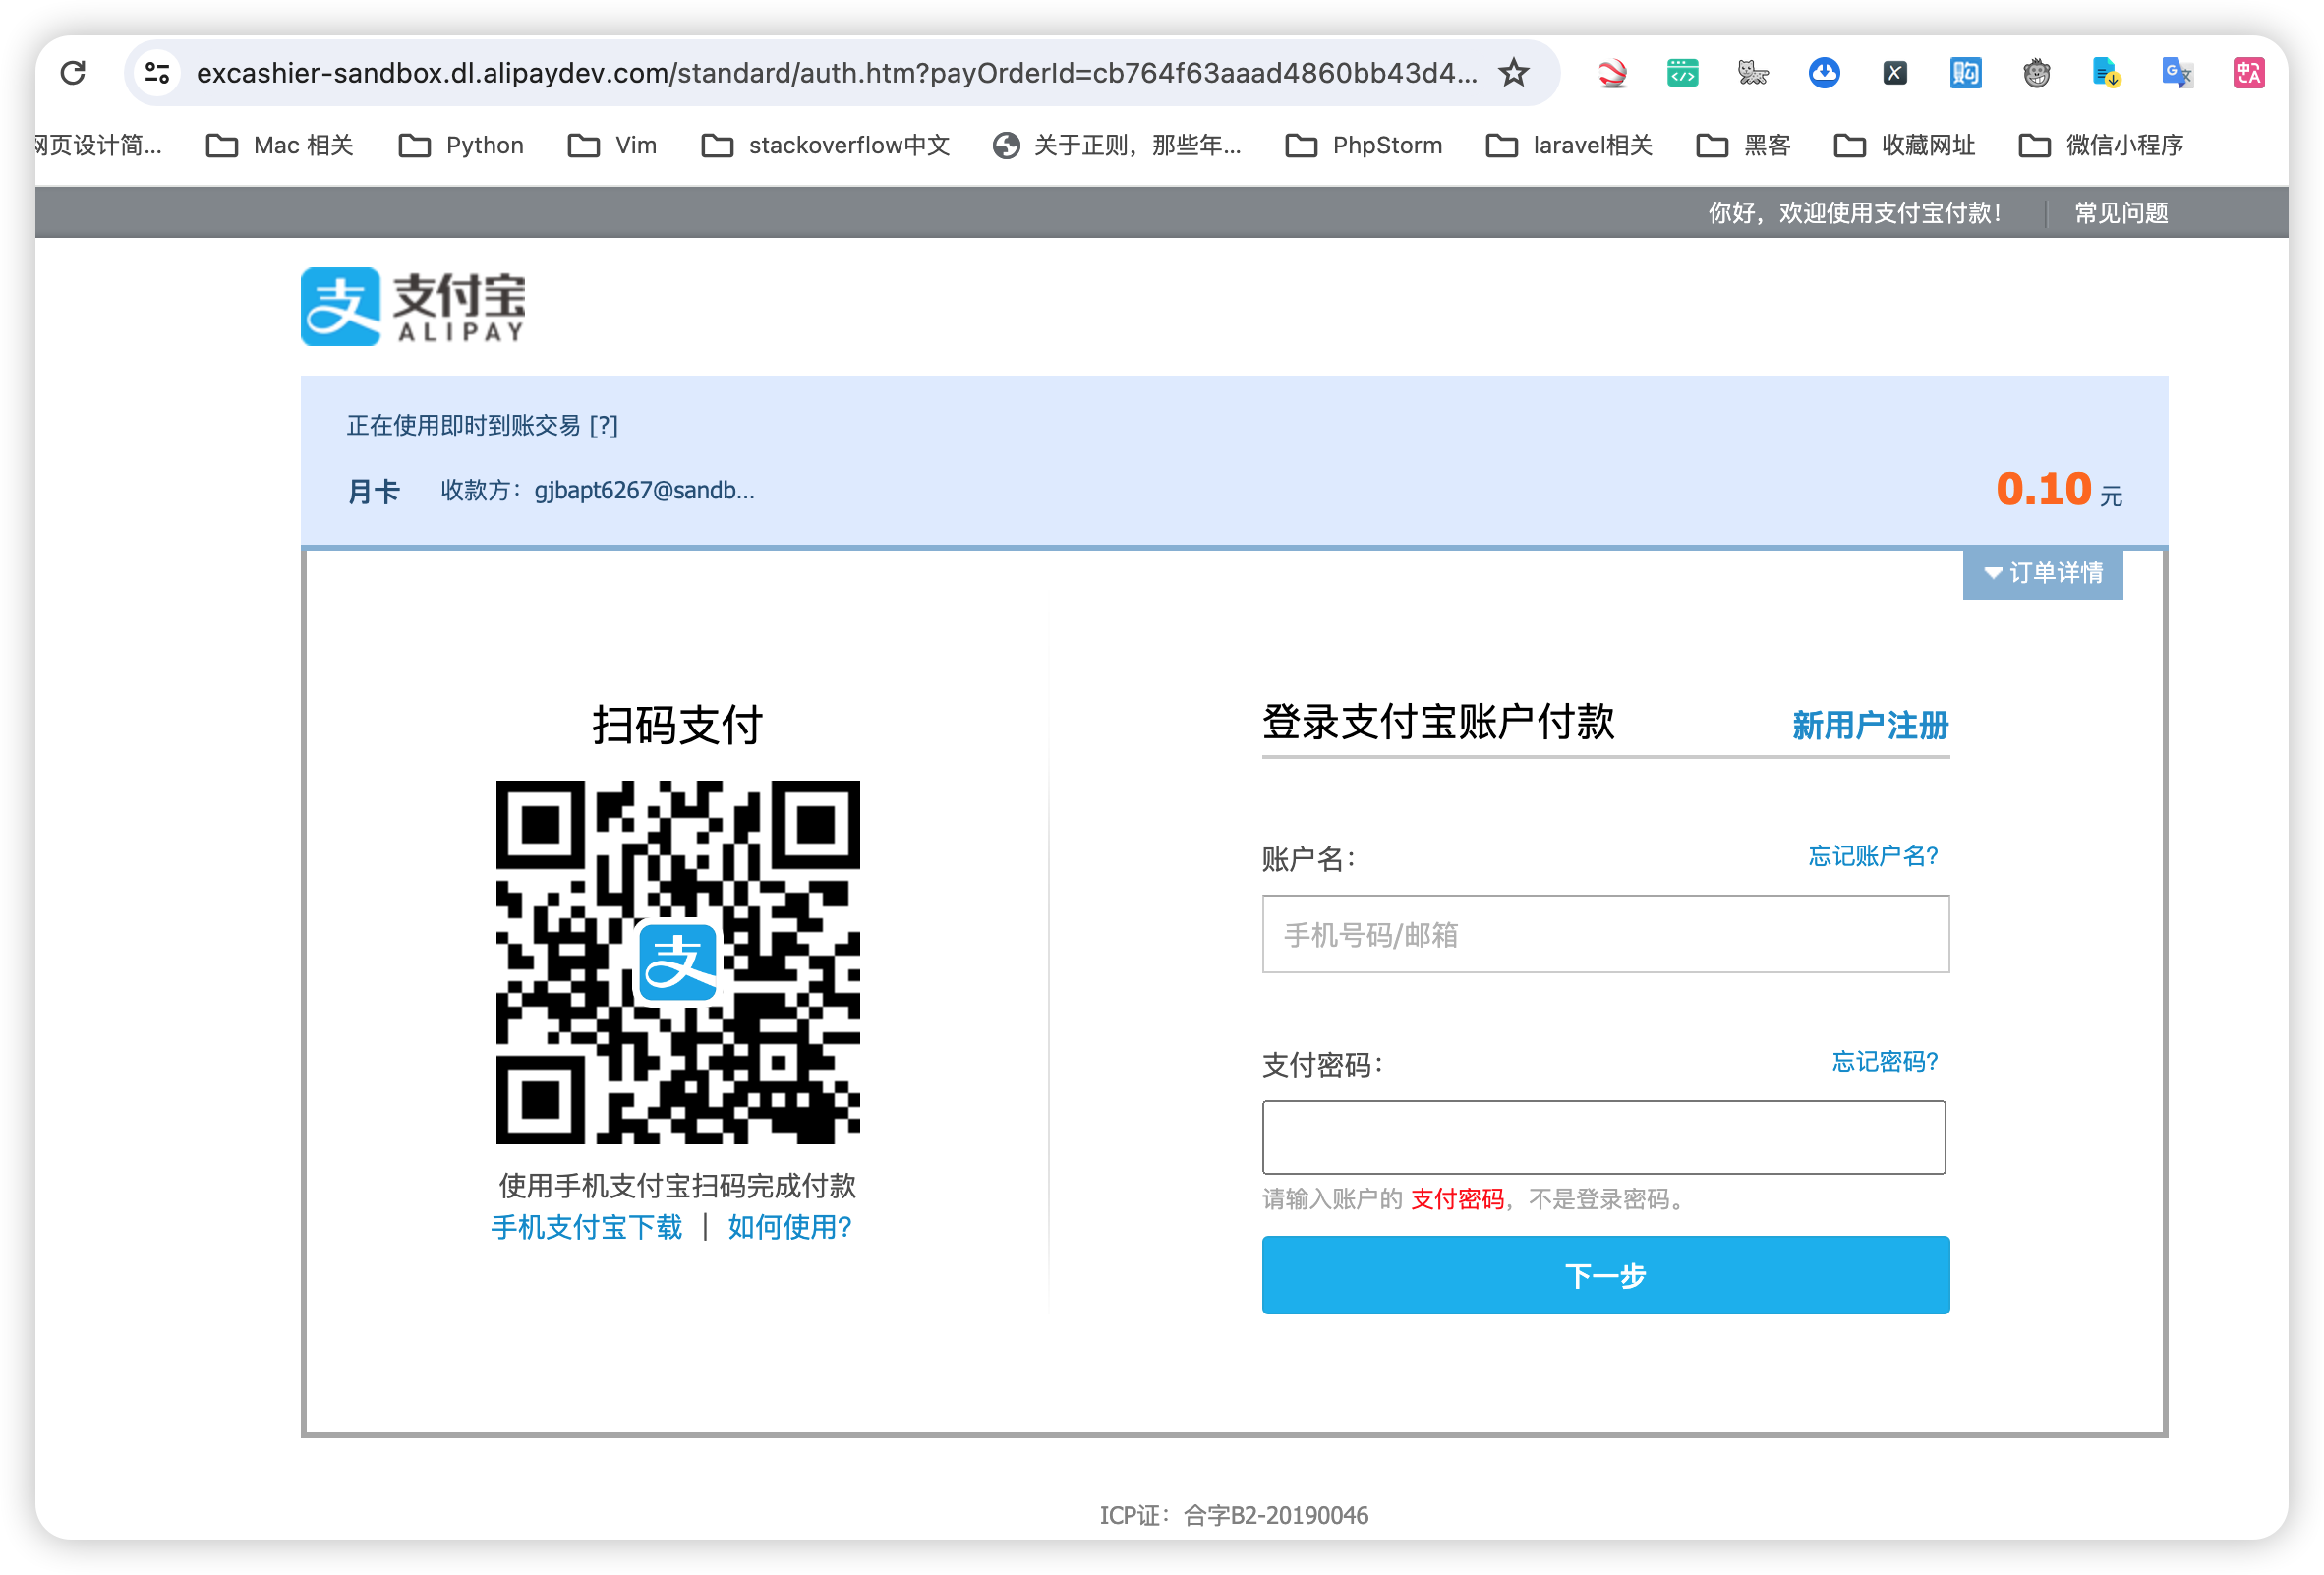The height and width of the screenshot is (1575, 2324).
Task: Open the blue cloud download extension
Action: 1824,72
